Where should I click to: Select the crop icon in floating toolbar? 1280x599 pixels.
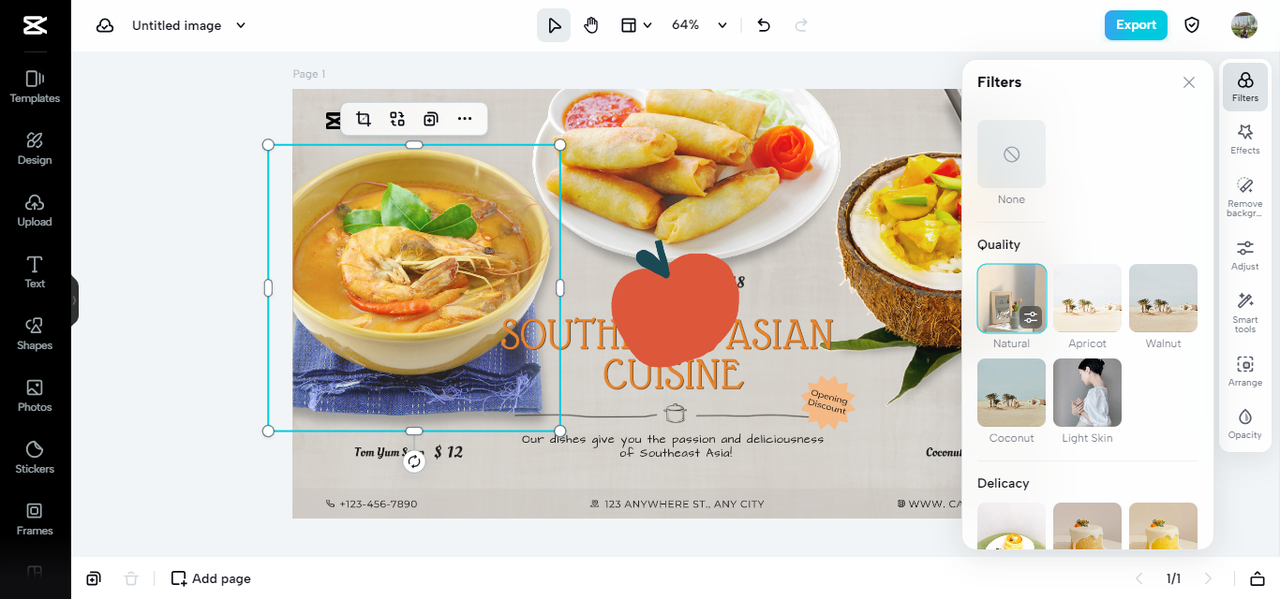tap(363, 119)
